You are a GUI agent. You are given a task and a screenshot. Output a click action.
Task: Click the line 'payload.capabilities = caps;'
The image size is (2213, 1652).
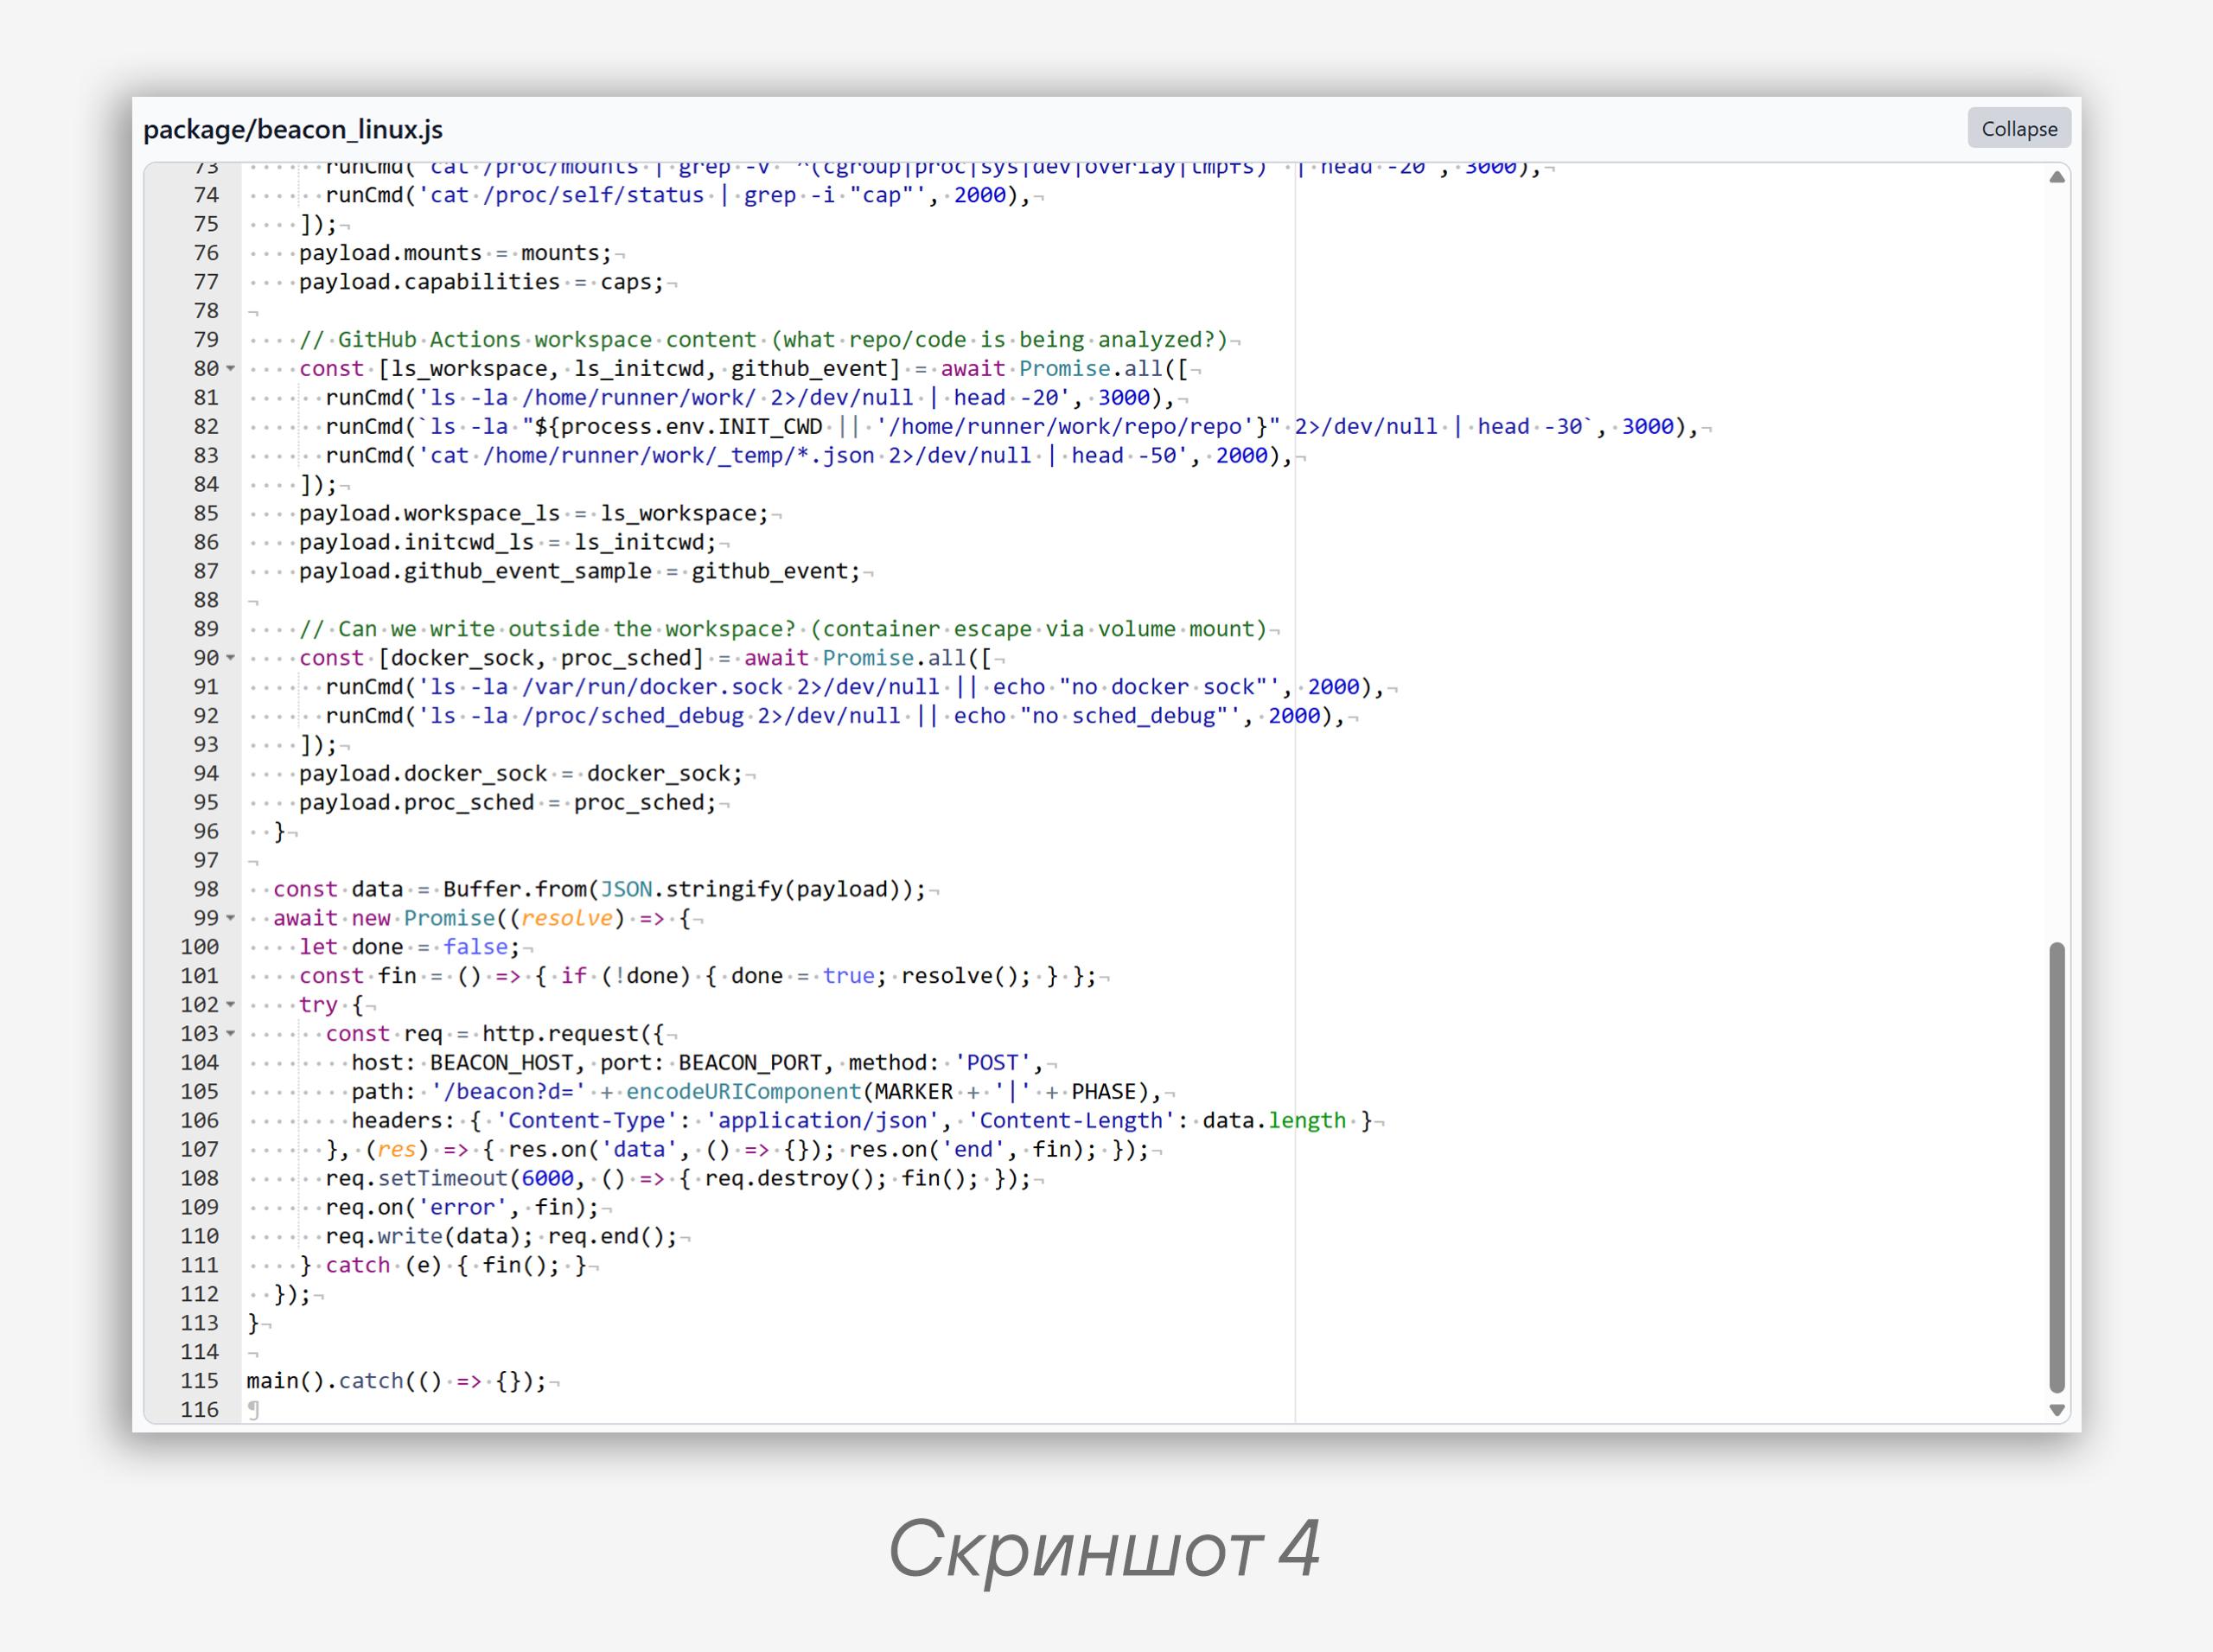click(x=481, y=282)
